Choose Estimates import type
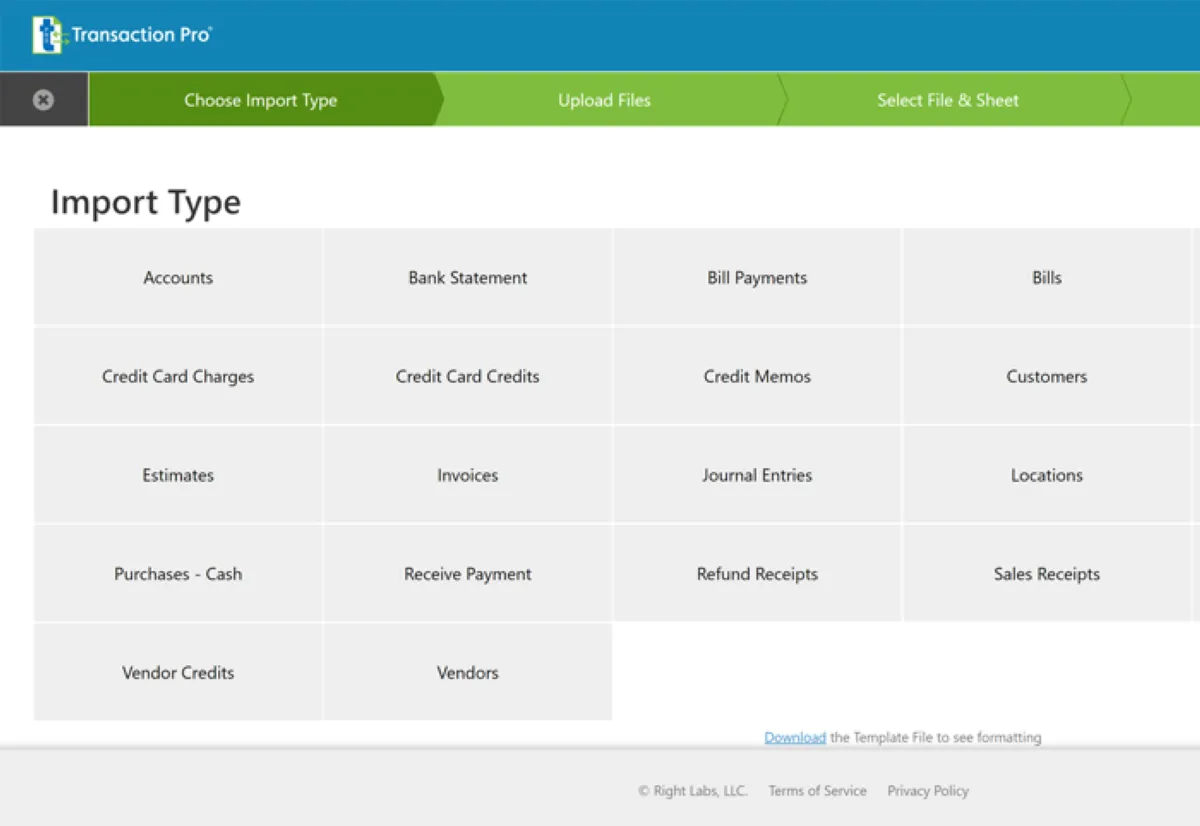Screen dimensions: 1200x826 point(178,475)
